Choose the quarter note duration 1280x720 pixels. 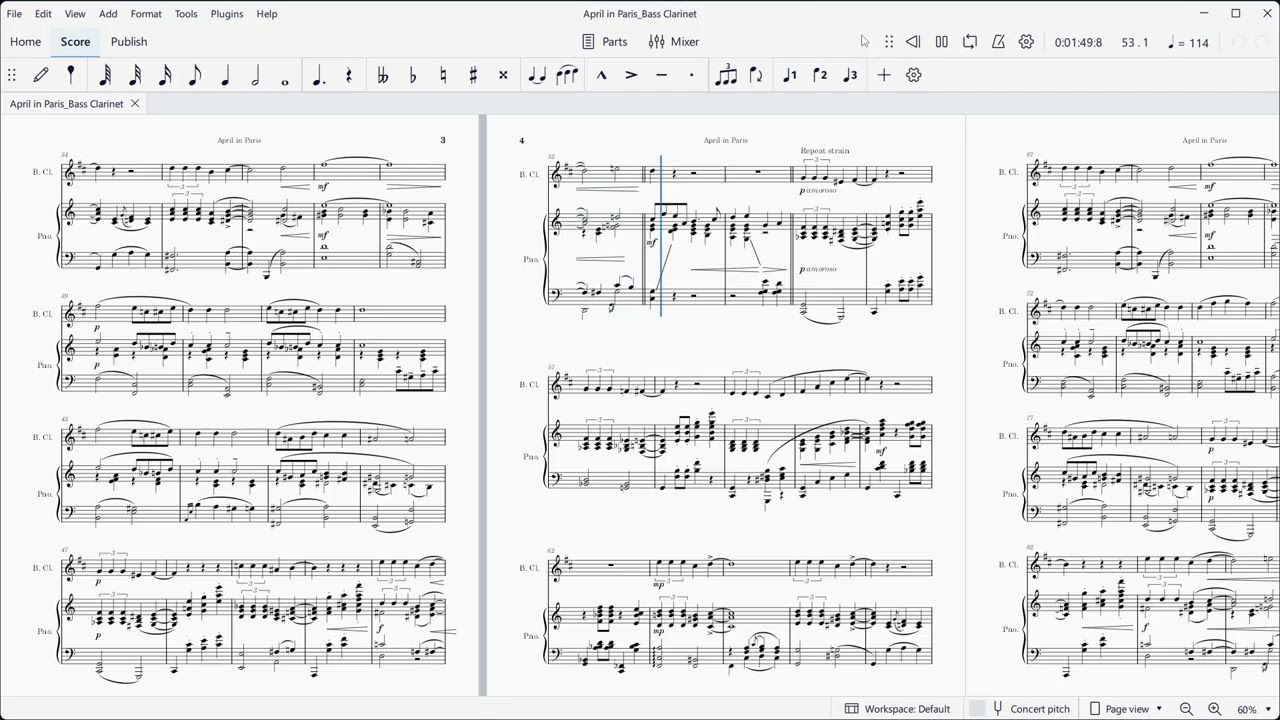coord(225,75)
